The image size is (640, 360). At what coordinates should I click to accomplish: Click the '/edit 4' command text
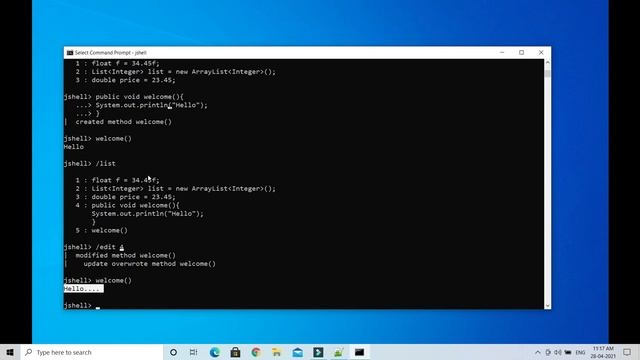(109, 247)
